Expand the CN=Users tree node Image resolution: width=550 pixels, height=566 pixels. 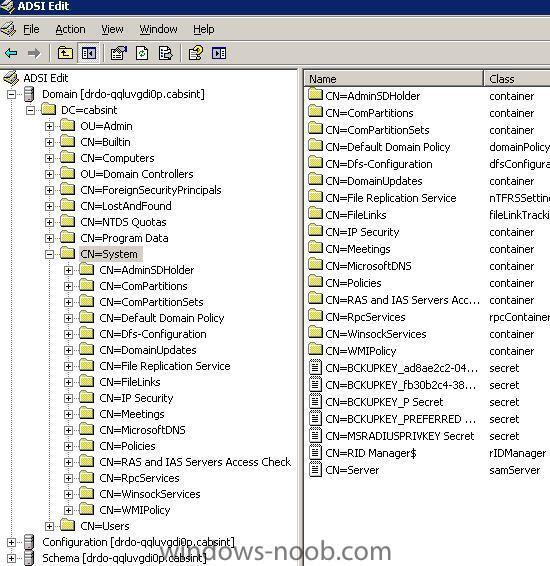[x=49, y=526]
